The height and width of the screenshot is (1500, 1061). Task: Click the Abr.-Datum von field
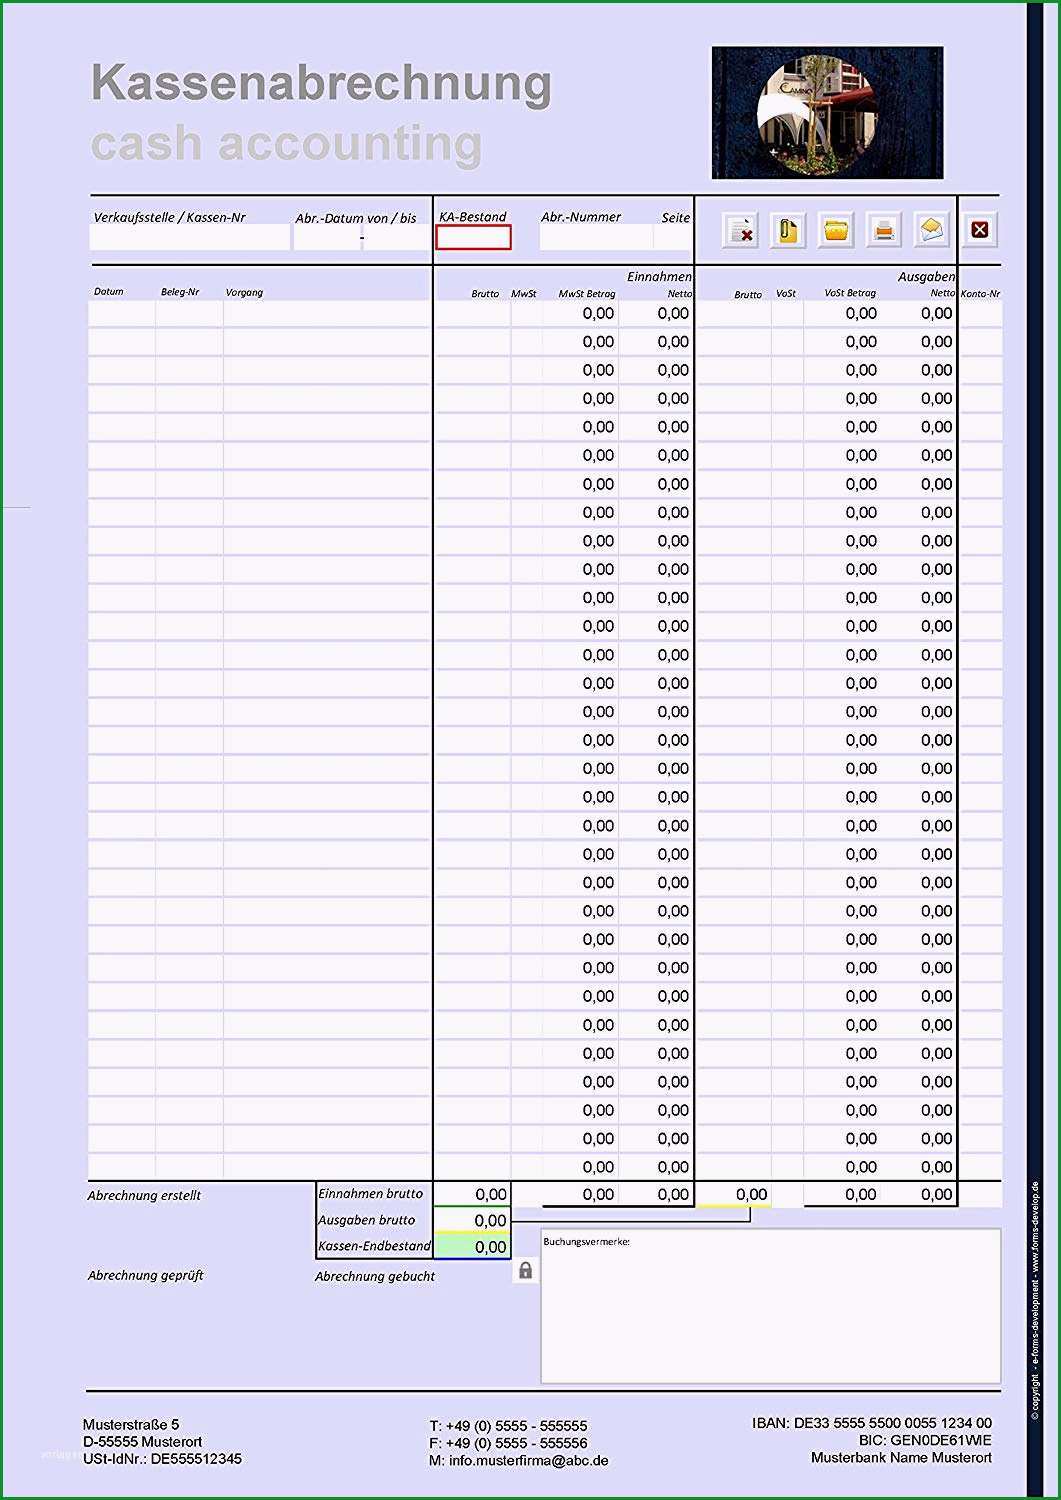pos(326,237)
